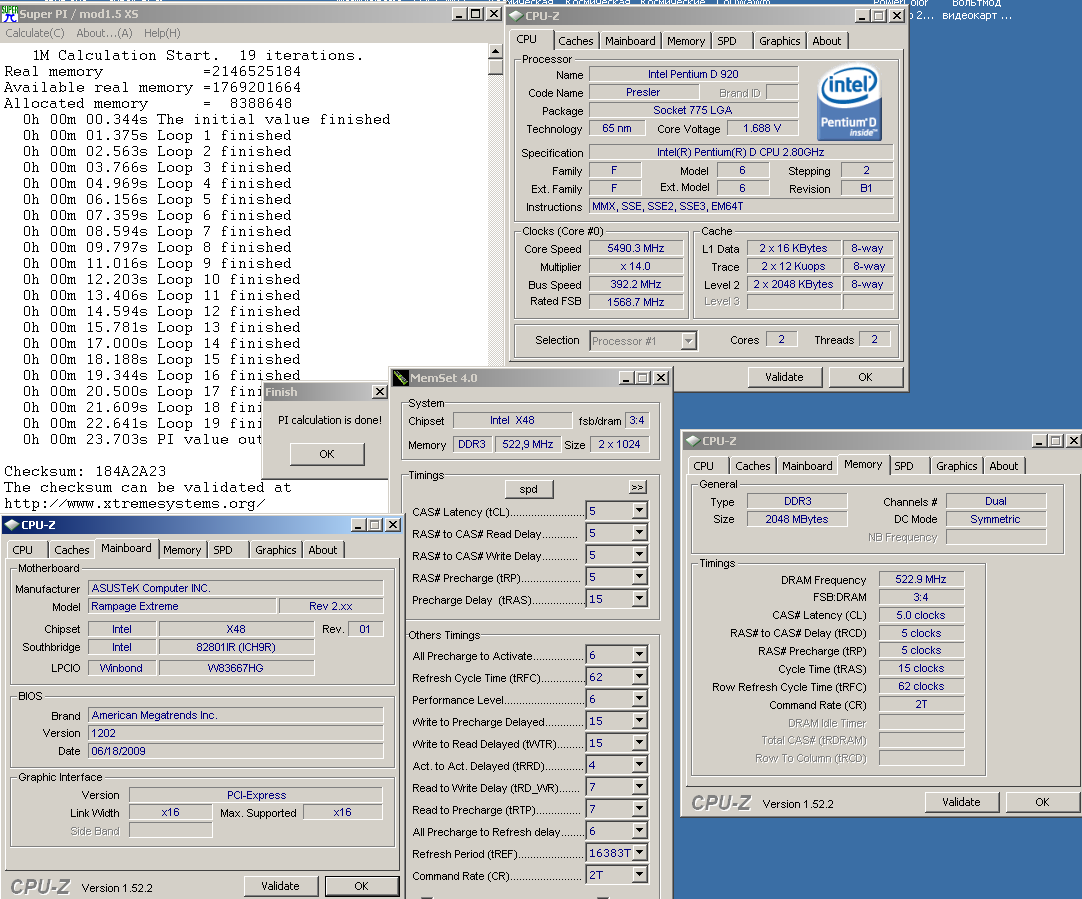
Task: Click the spd button in MemSet
Action: pos(529,488)
